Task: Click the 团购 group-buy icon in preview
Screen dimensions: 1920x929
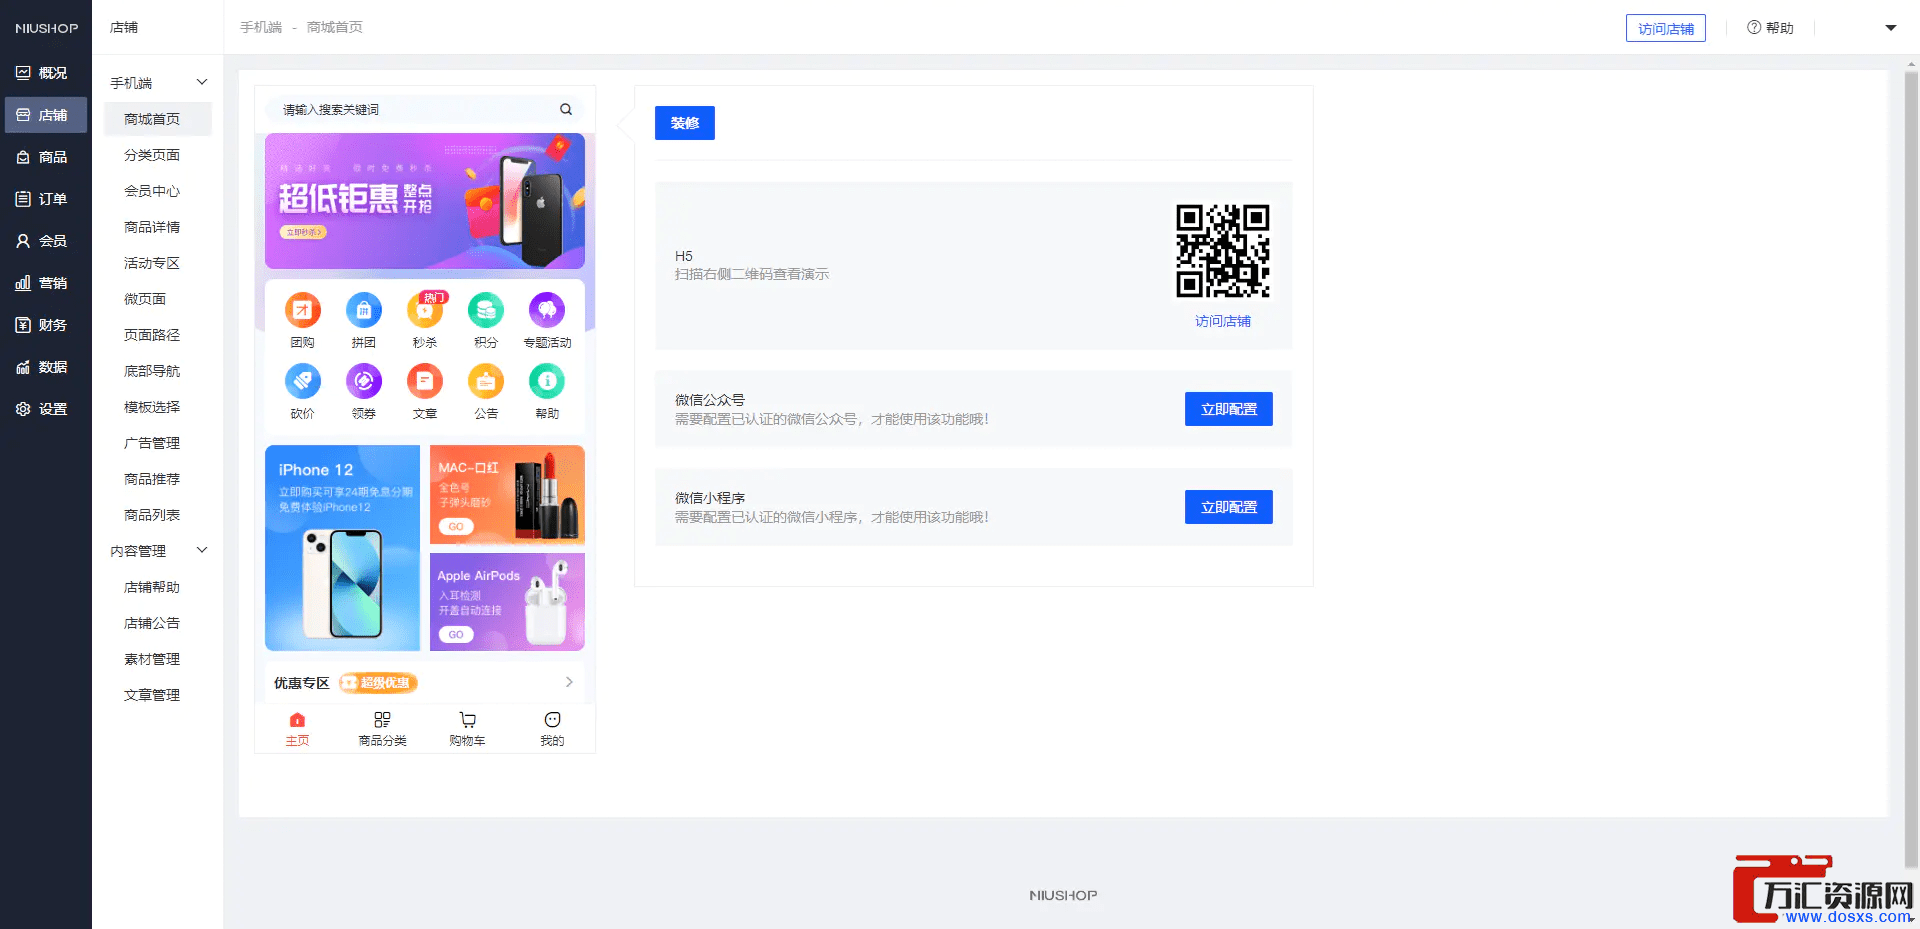Action: click(302, 311)
